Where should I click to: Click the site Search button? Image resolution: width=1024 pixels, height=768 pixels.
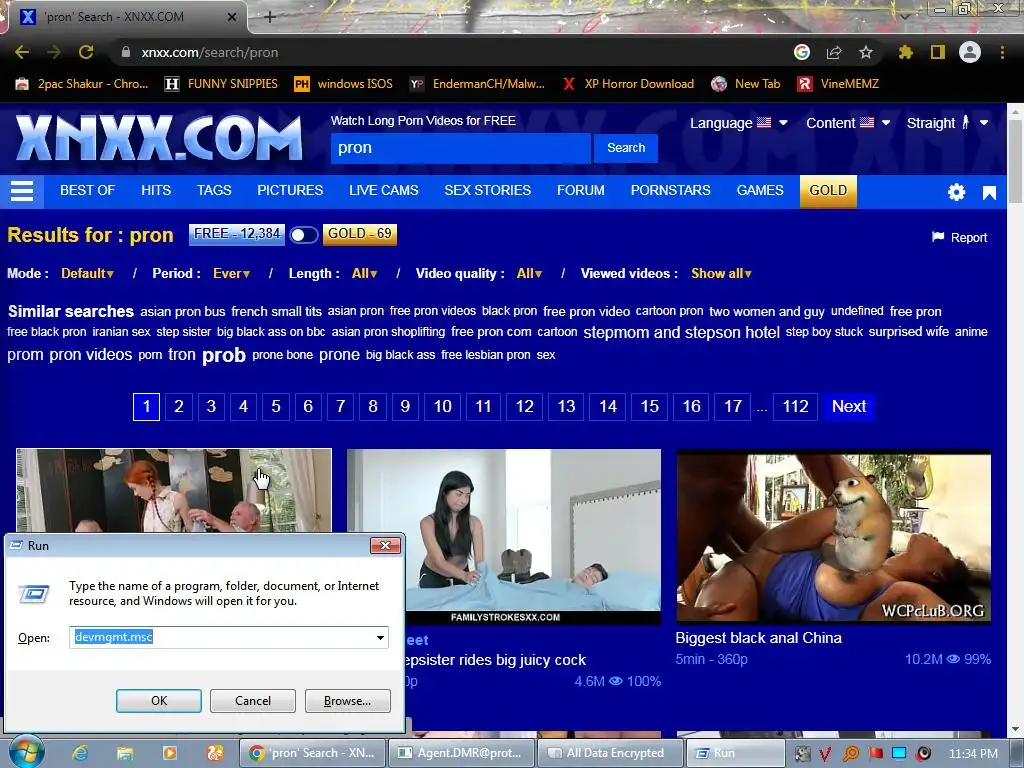(626, 148)
